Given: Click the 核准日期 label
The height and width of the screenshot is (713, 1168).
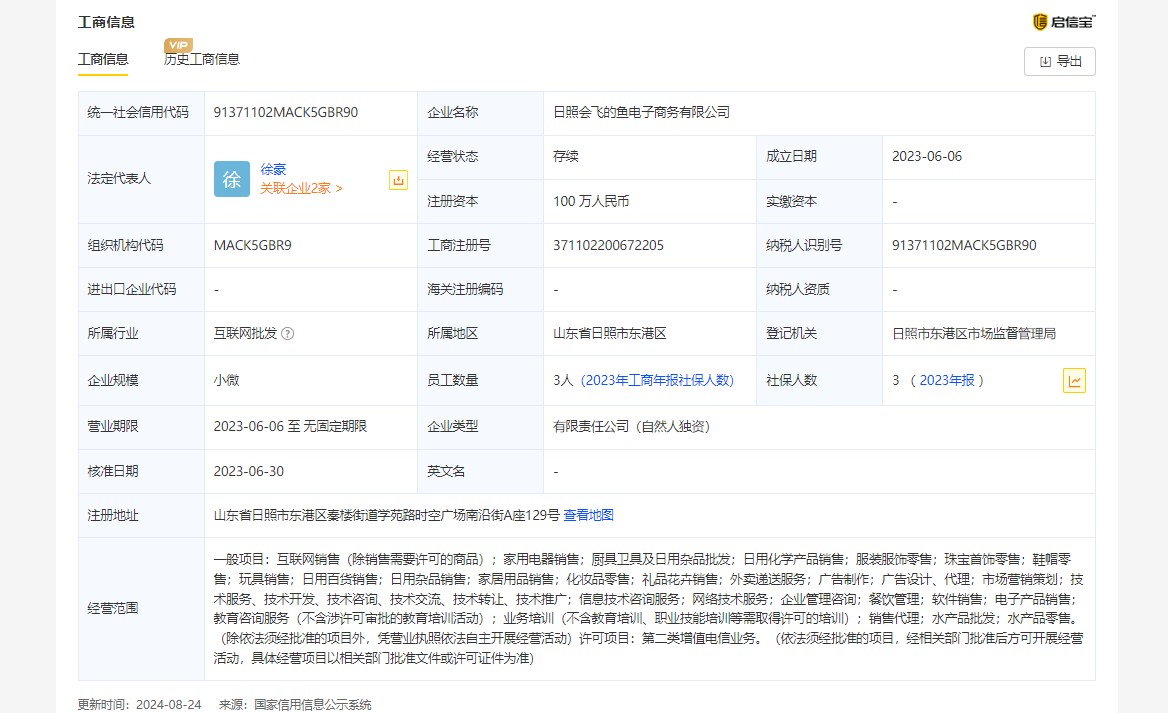Looking at the screenshot, I should point(112,471).
